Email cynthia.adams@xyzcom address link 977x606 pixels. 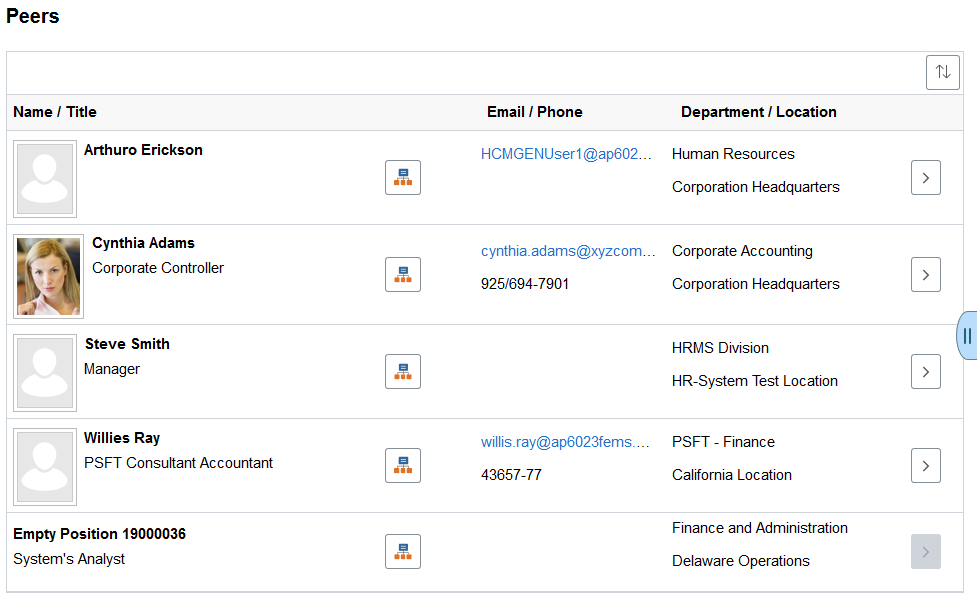(568, 251)
